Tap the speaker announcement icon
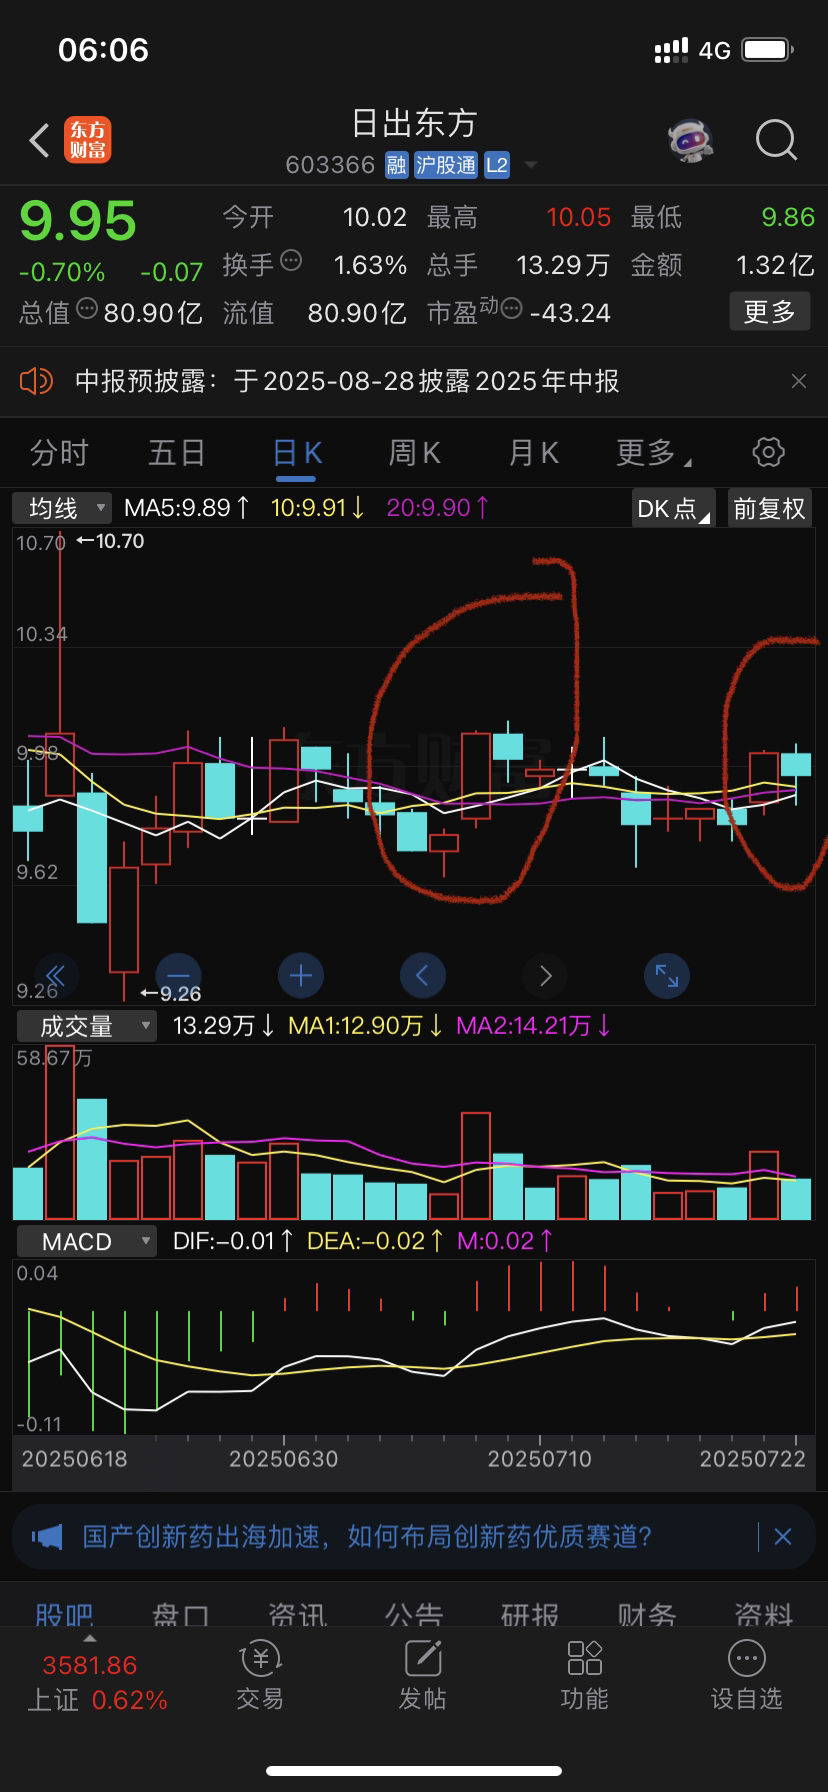Screen dimensions: 828x1792 click(36, 381)
